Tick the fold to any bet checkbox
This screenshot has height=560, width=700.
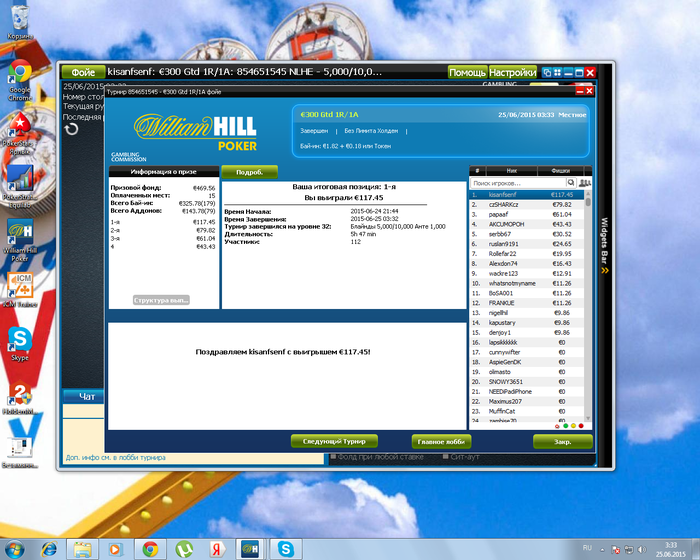pyautogui.click(x=333, y=457)
